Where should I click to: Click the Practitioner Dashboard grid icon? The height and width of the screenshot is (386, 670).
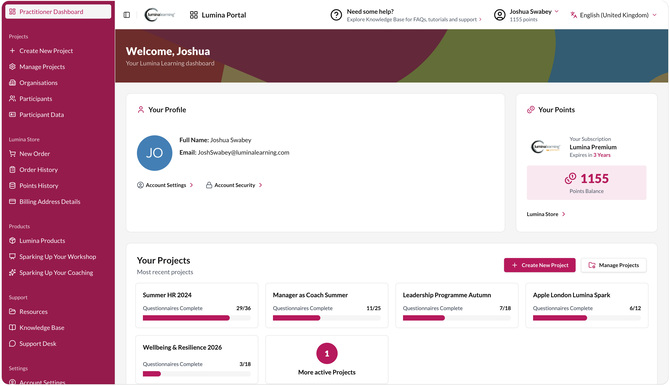[x=12, y=12]
